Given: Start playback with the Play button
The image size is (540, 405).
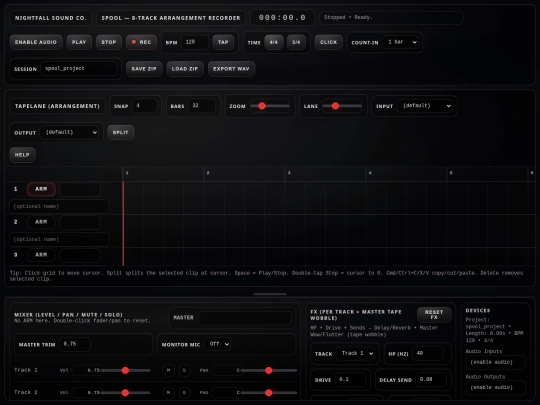Looking at the screenshot, I should pos(79,42).
